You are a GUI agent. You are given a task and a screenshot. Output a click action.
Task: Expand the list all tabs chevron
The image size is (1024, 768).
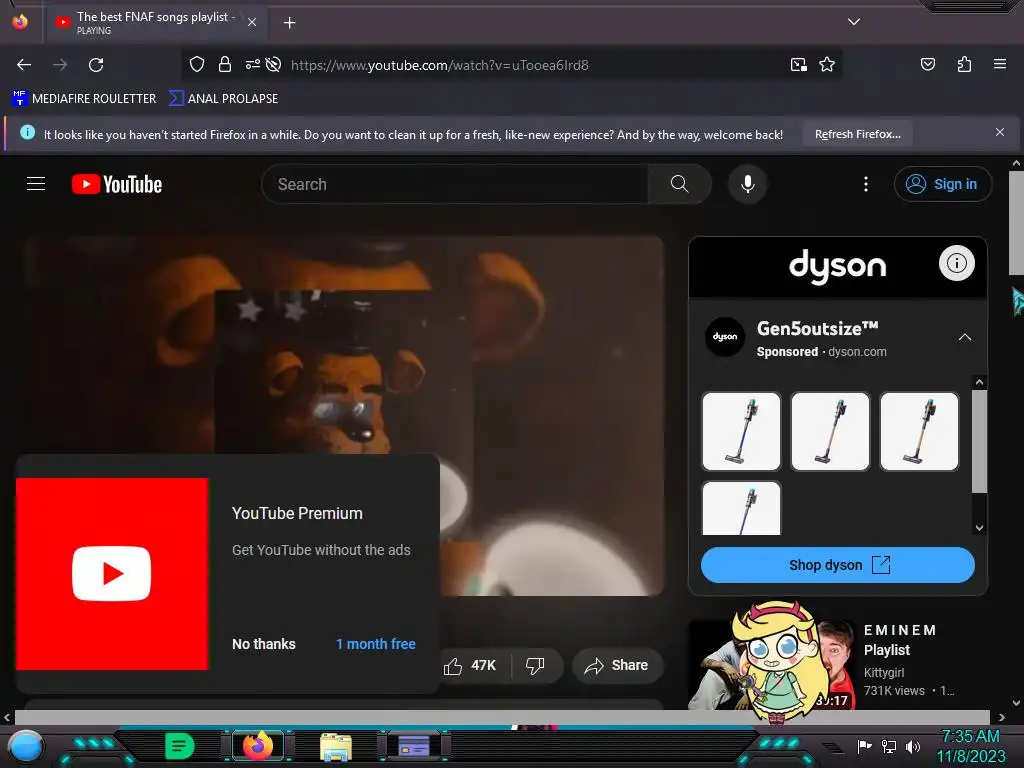(854, 22)
